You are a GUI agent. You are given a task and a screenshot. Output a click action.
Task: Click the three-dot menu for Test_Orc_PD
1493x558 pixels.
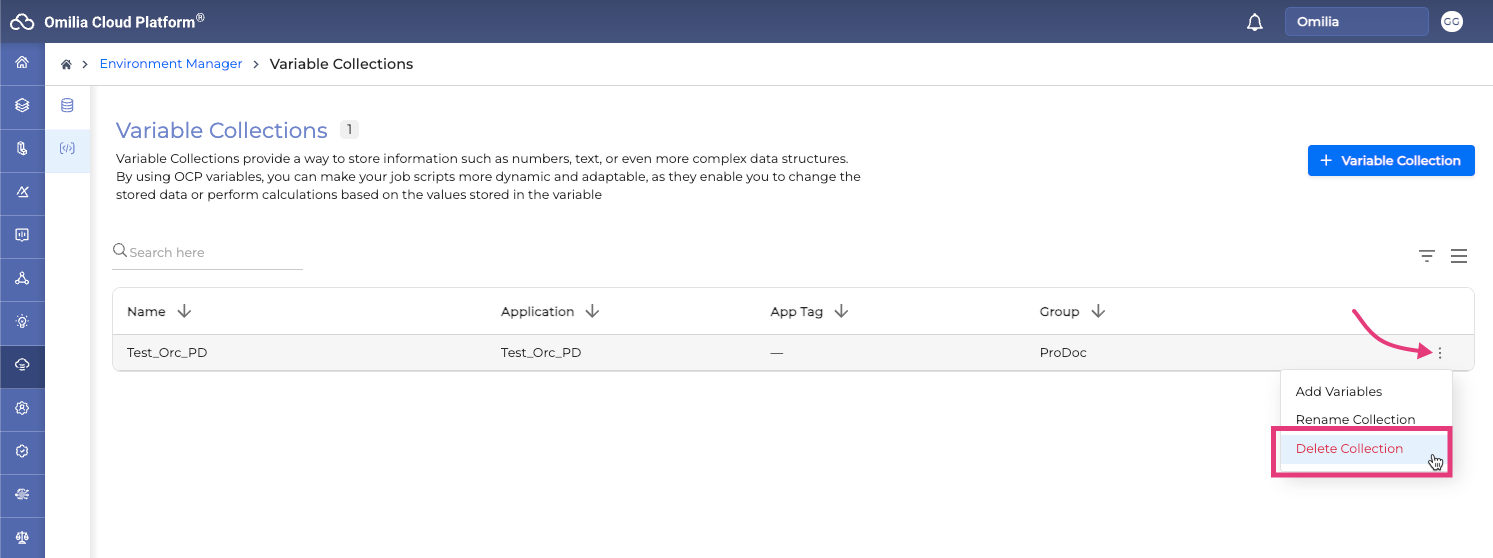1440,353
